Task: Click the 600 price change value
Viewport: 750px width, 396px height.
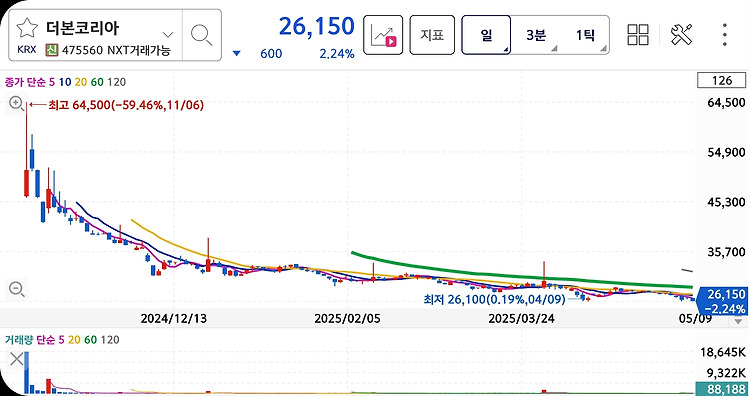Action: tap(271, 54)
